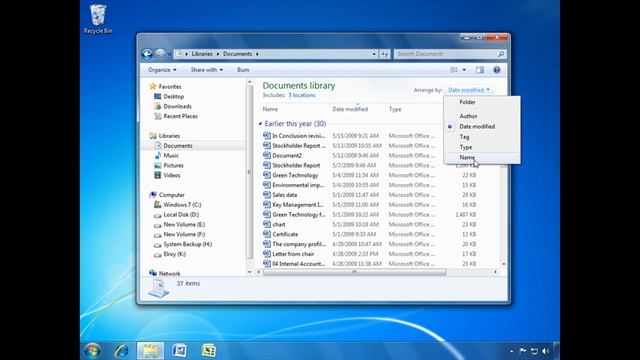Click Libraries in the address breadcrumb
Viewport: 640px width, 360px height.
202,54
